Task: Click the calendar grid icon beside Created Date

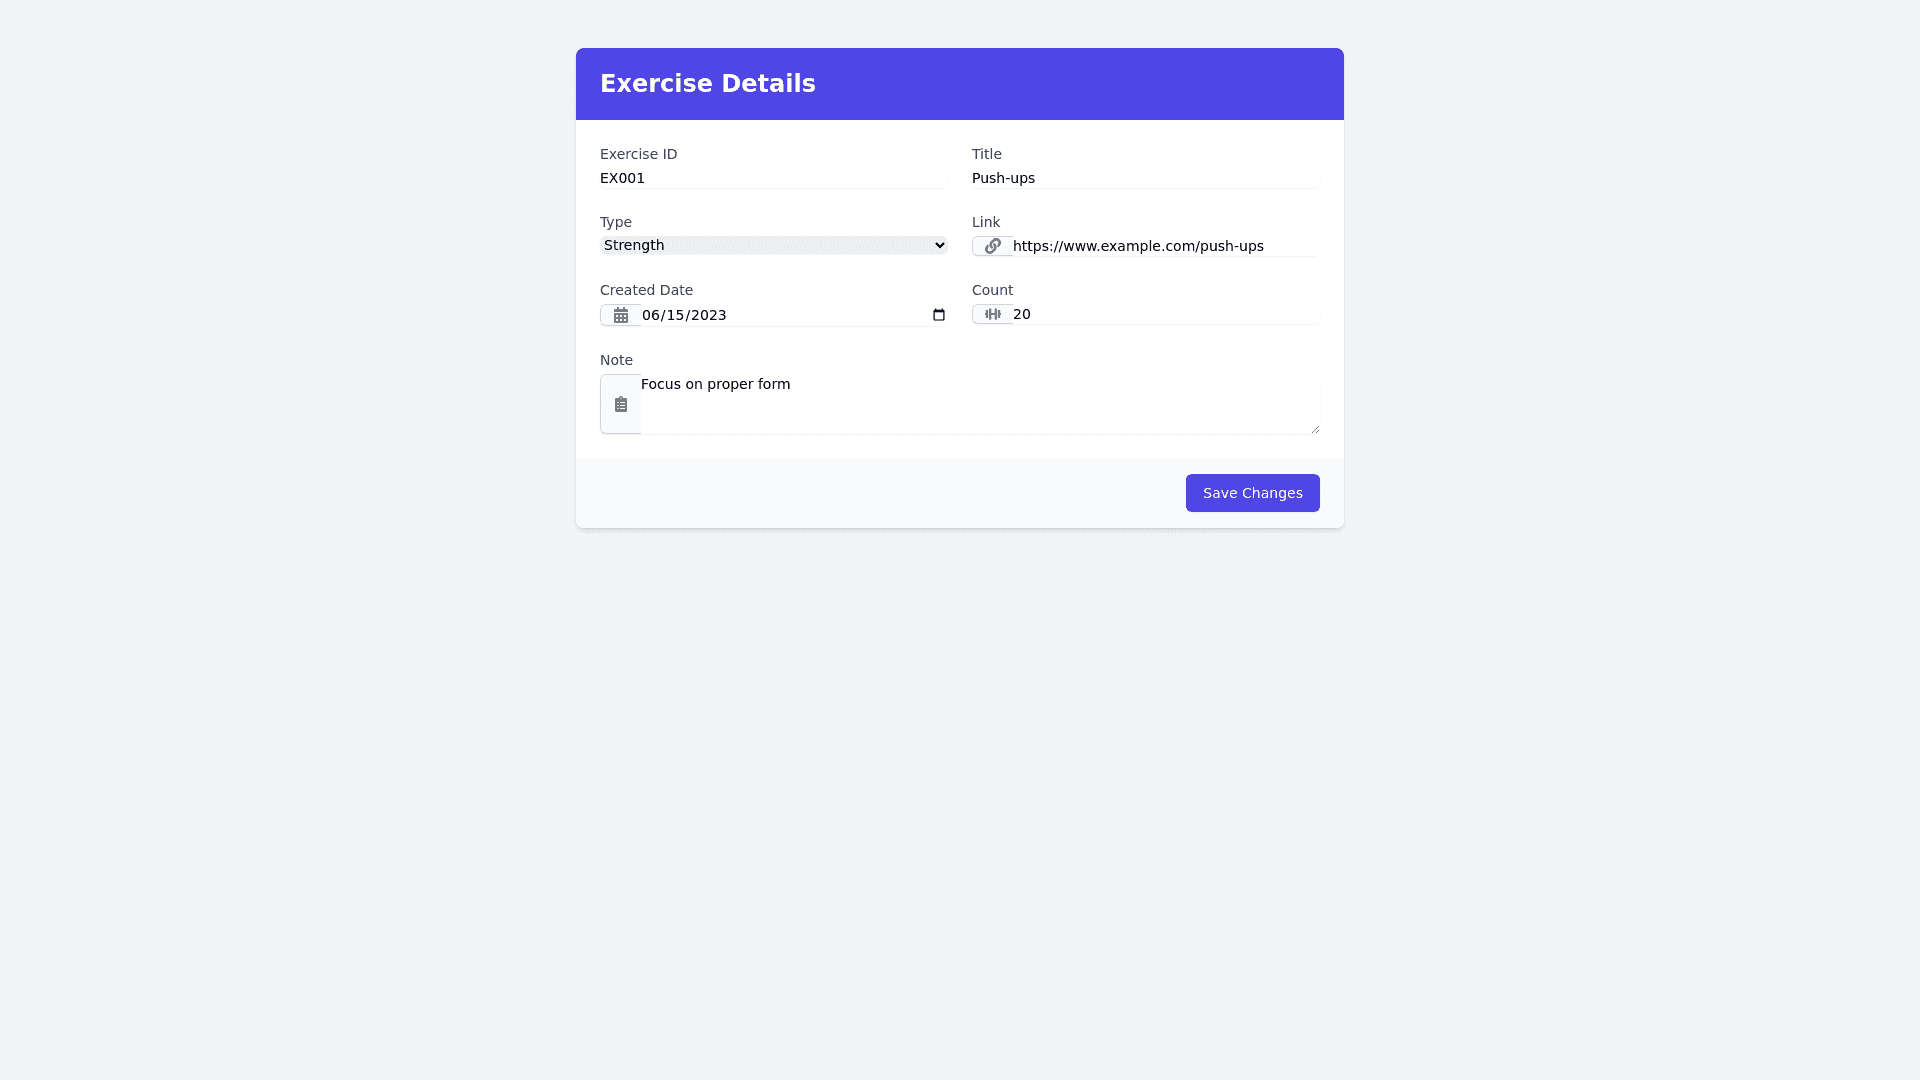Action: pyautogui.click(x=621, y=315)
